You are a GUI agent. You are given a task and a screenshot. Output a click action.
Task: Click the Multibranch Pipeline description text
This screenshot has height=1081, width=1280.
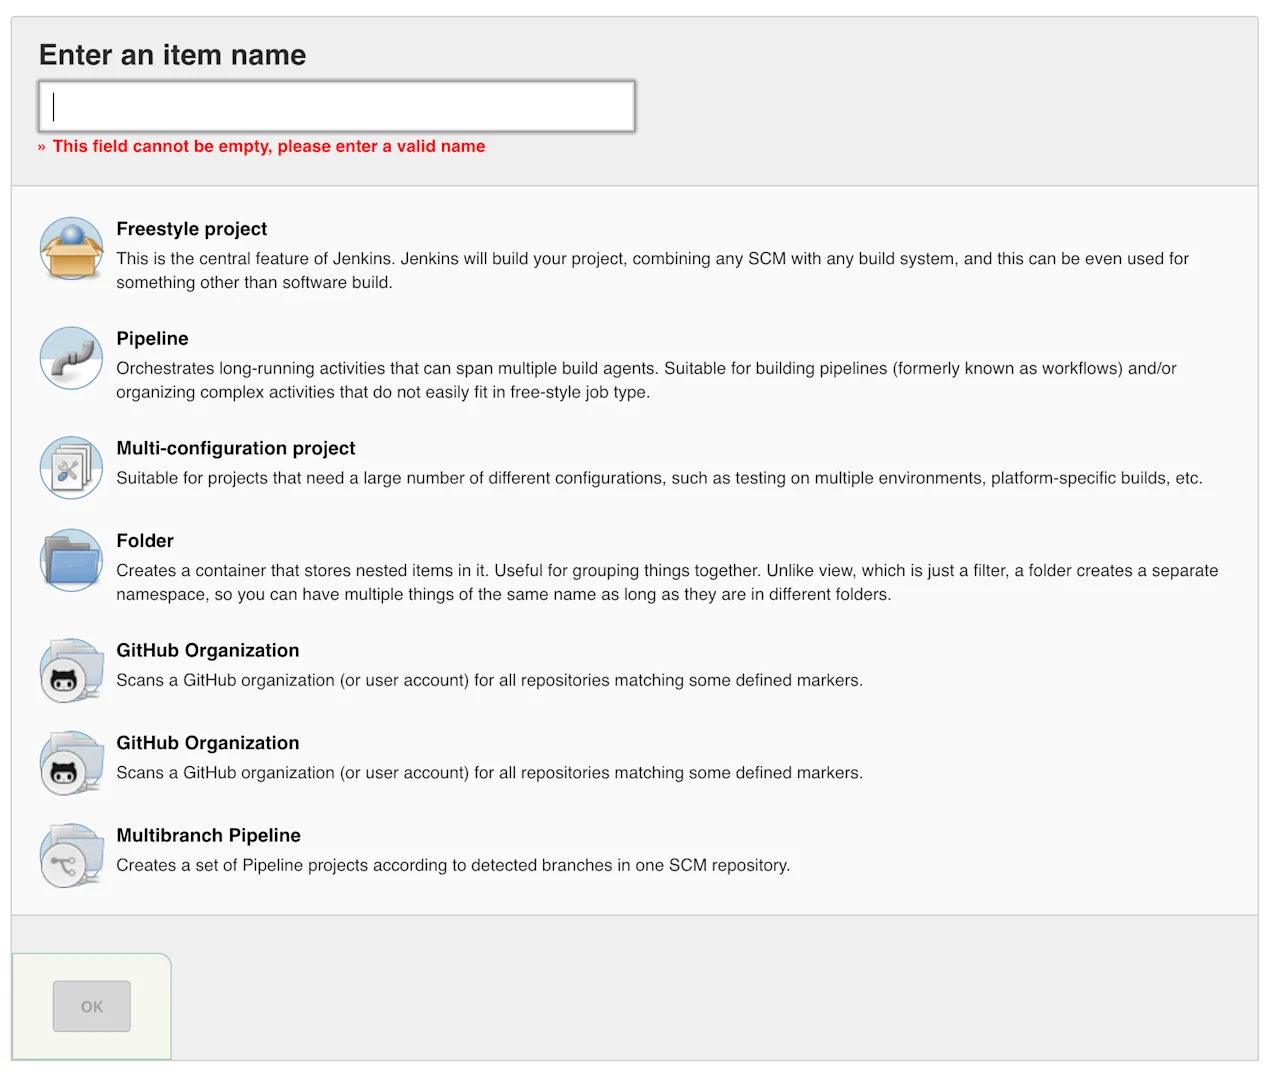(x=453, y=865)
